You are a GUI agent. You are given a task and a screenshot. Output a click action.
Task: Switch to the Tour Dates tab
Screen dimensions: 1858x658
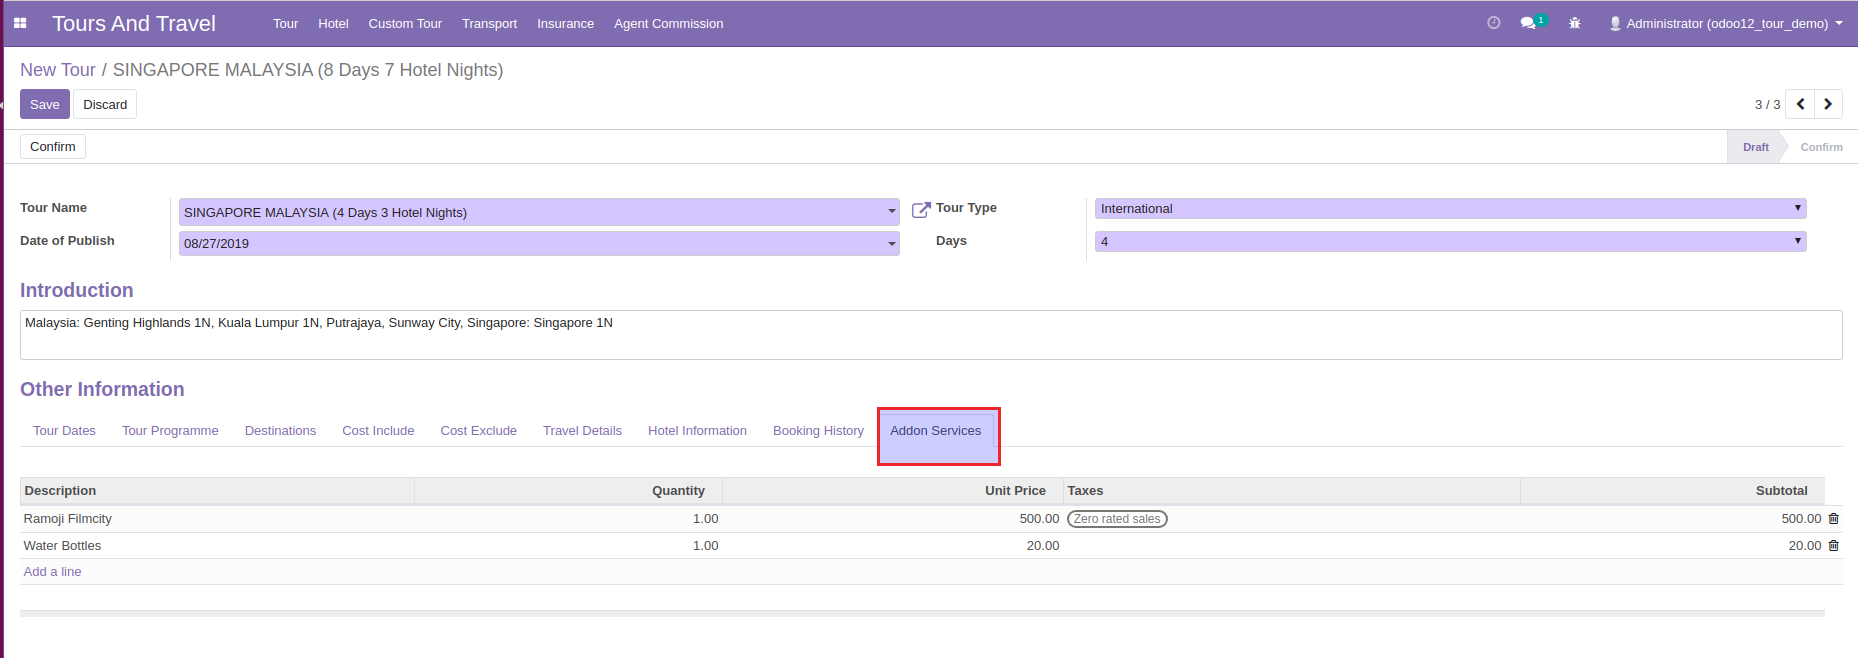[x=64, y=431]
